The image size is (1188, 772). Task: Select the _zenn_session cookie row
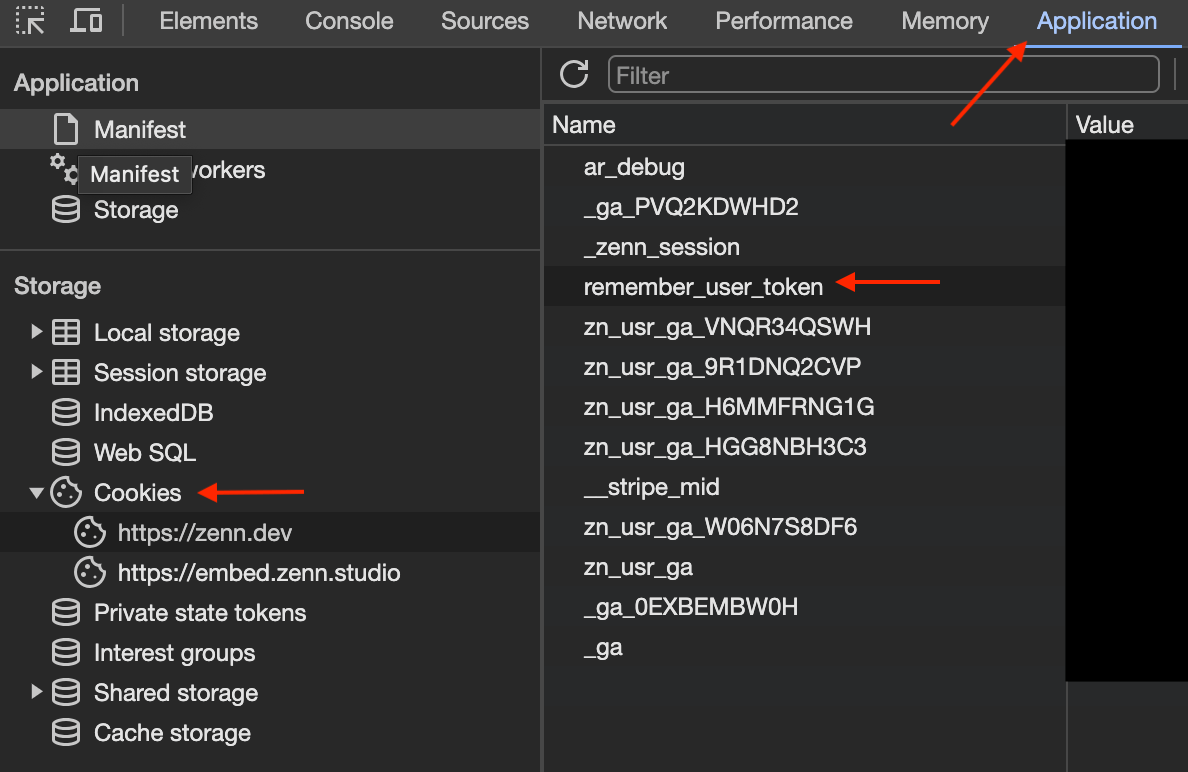tap(661, 247)
